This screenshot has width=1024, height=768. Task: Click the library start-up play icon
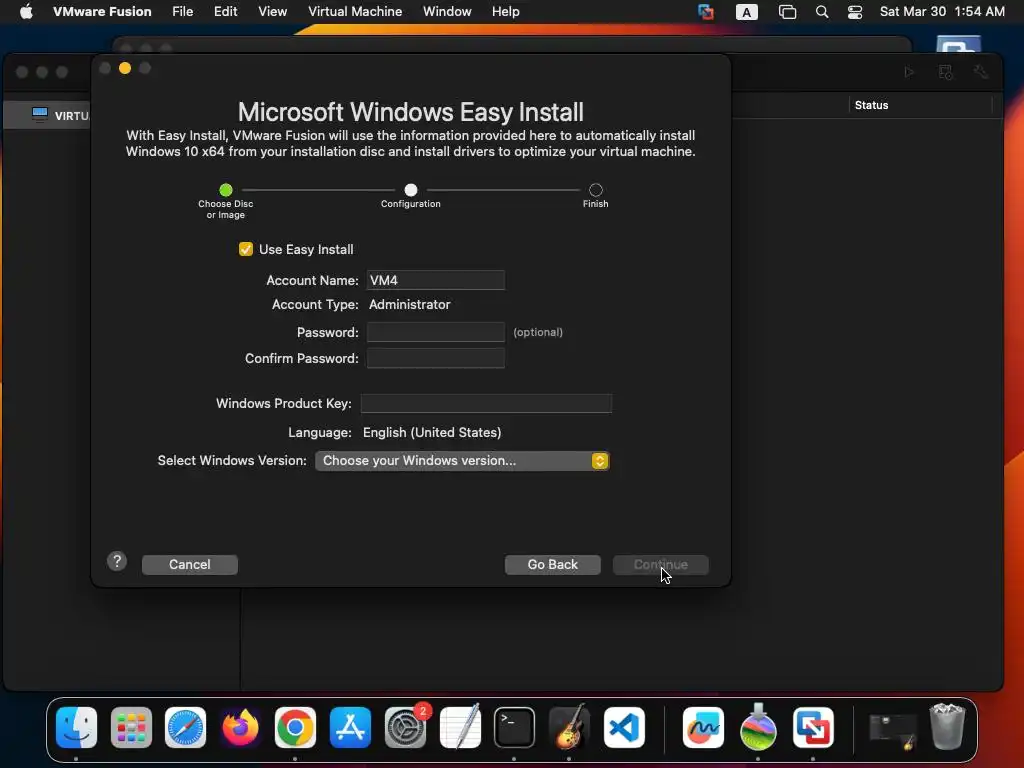tap(909, 72)
